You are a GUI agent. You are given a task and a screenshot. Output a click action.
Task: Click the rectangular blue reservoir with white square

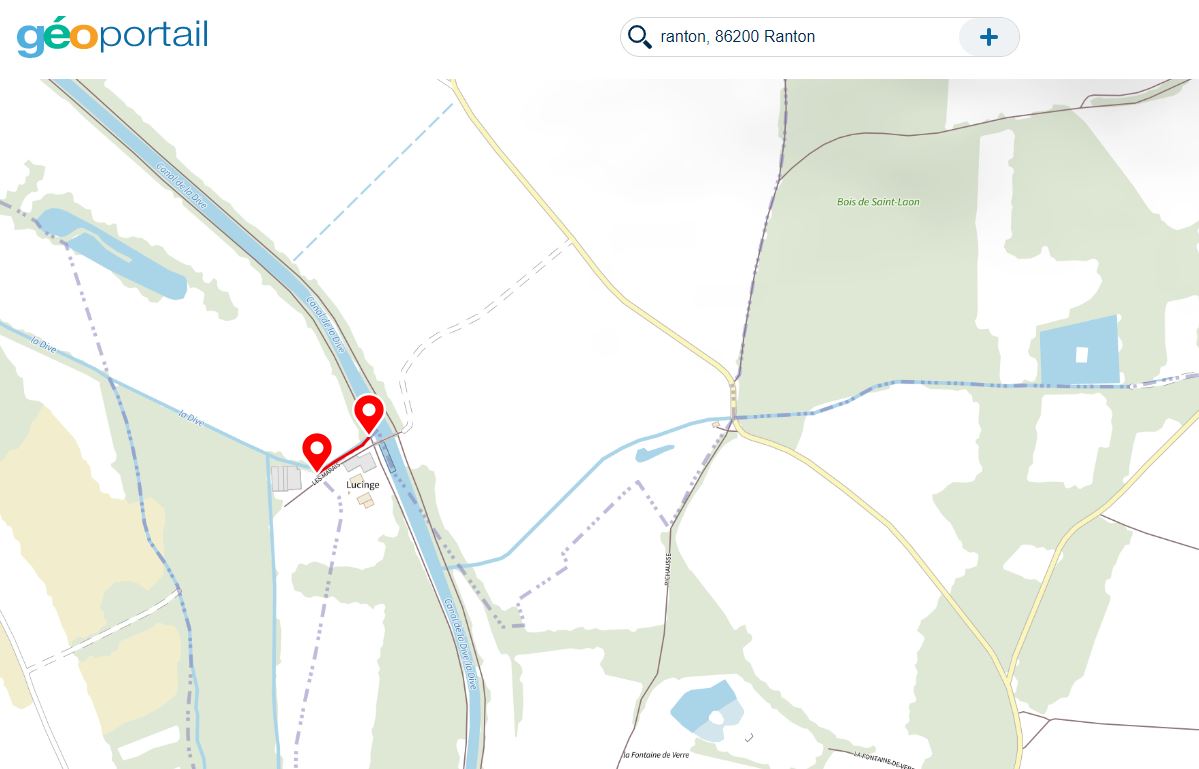[x=1079, y=351]
